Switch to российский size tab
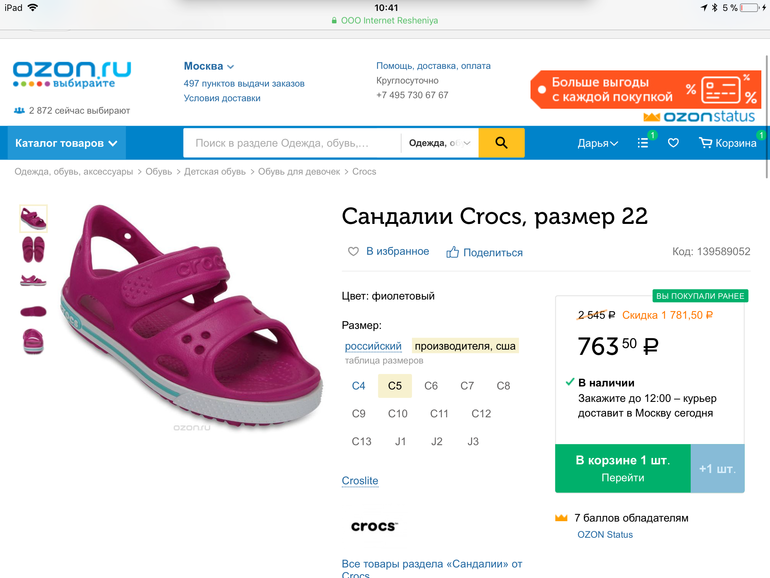Viewport: 770px width, 578px height. coord(373,346)
